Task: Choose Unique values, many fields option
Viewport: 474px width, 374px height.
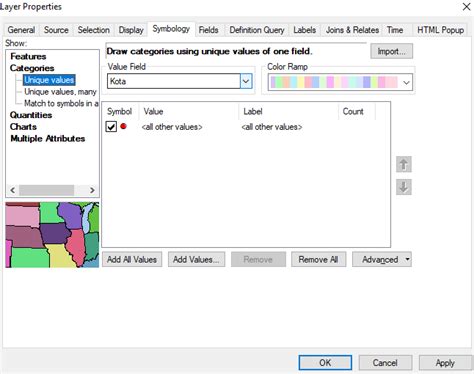Action: click(x=60, y=92)
